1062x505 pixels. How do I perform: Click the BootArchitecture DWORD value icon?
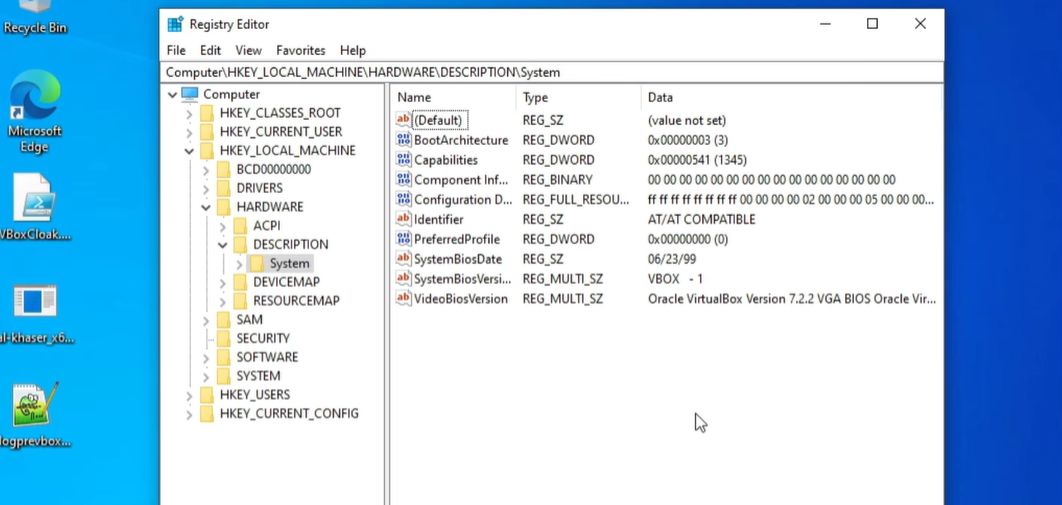[404, 140]
